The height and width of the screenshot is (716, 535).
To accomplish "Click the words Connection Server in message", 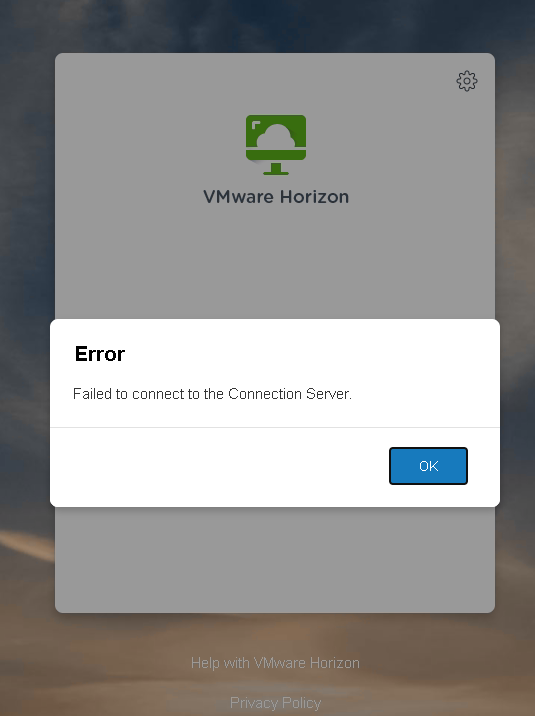I will (x=289, y=394).
